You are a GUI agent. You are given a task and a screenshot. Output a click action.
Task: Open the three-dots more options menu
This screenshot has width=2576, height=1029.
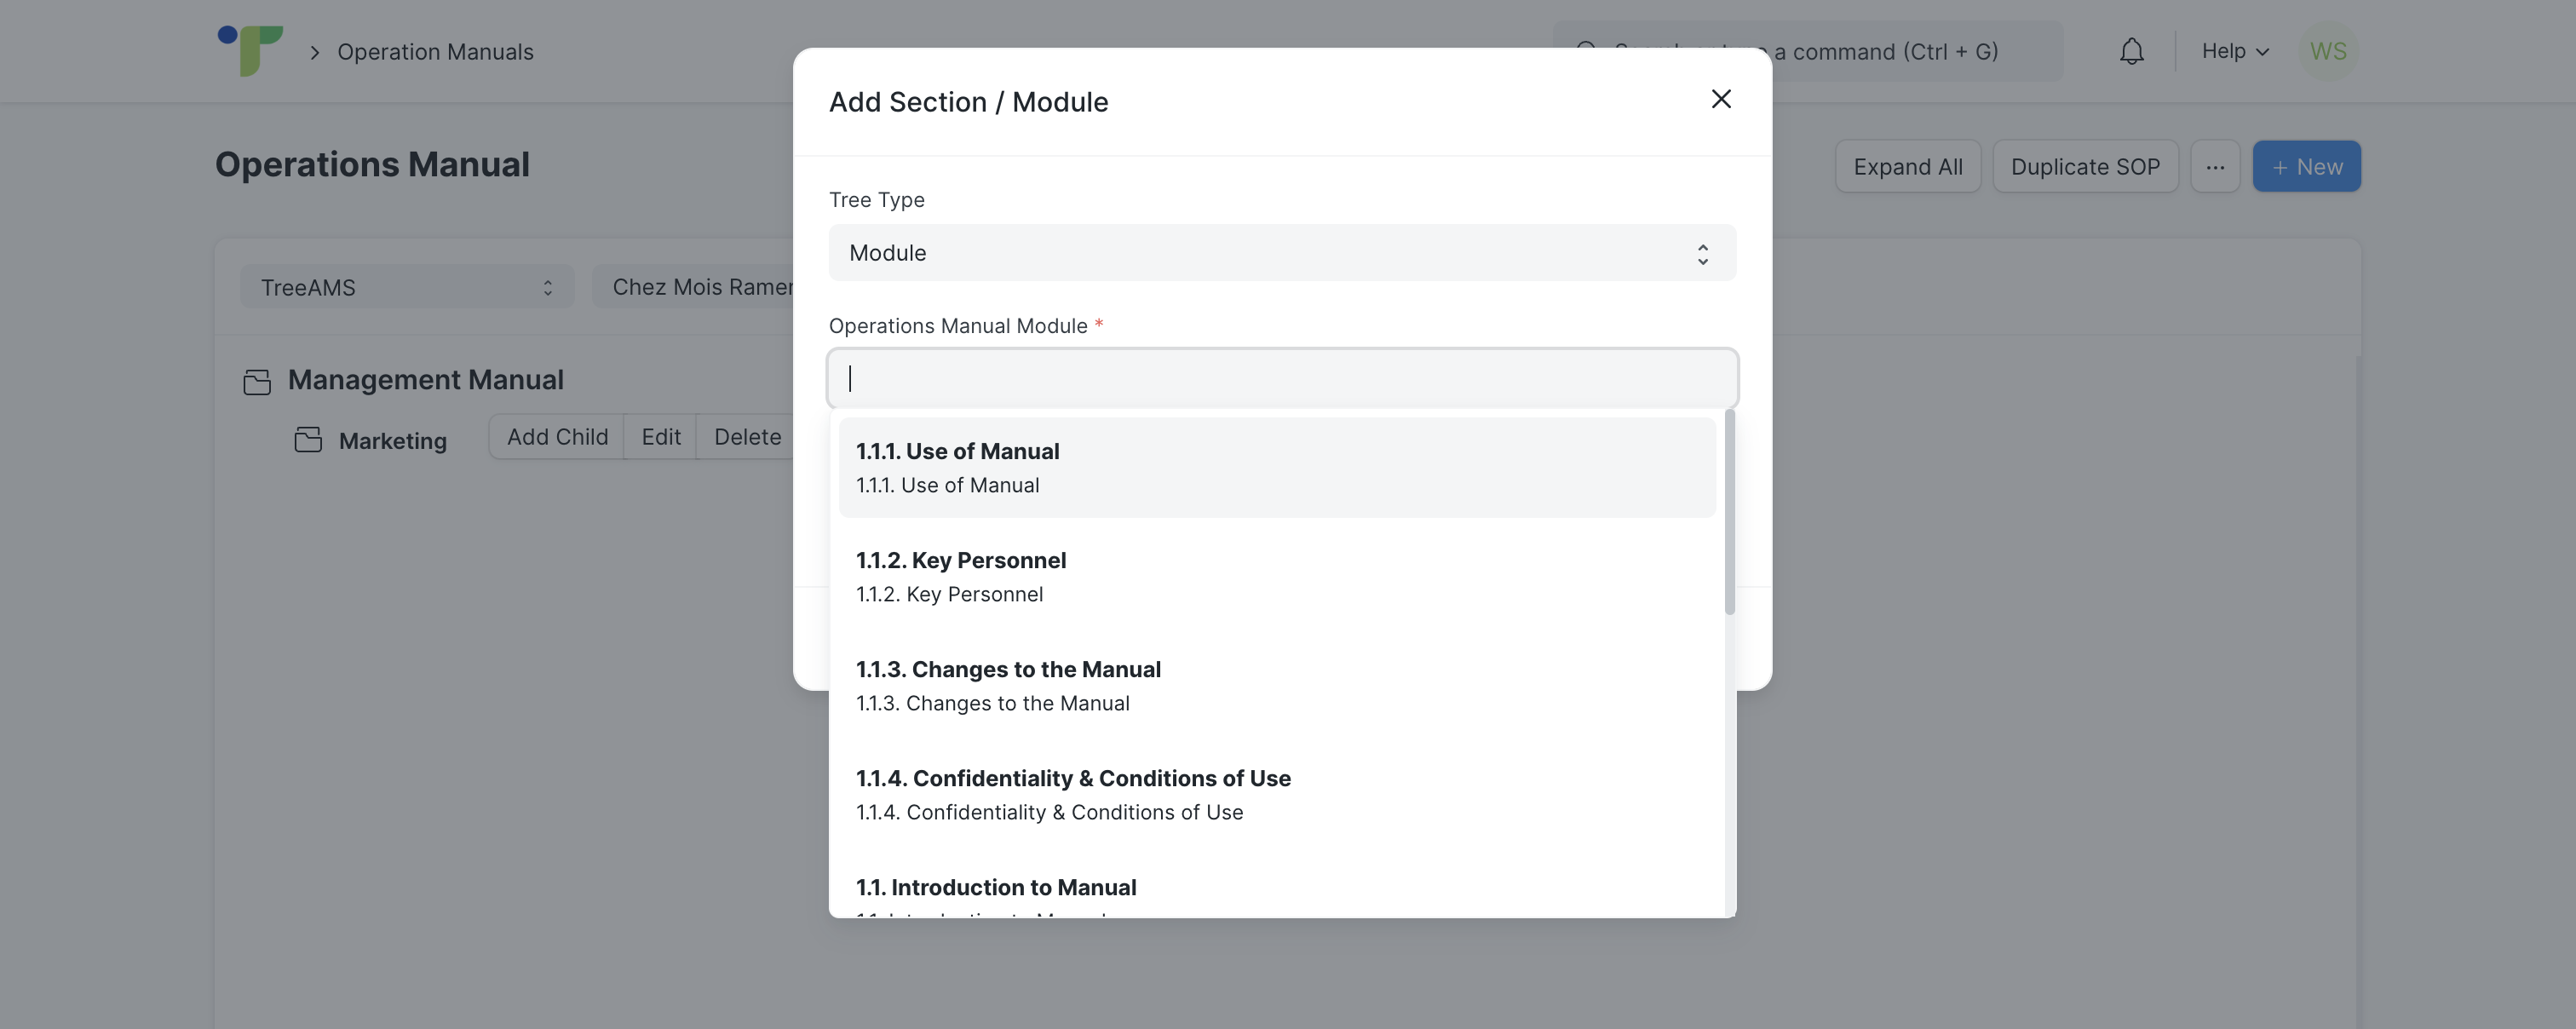pos(2214,167)
